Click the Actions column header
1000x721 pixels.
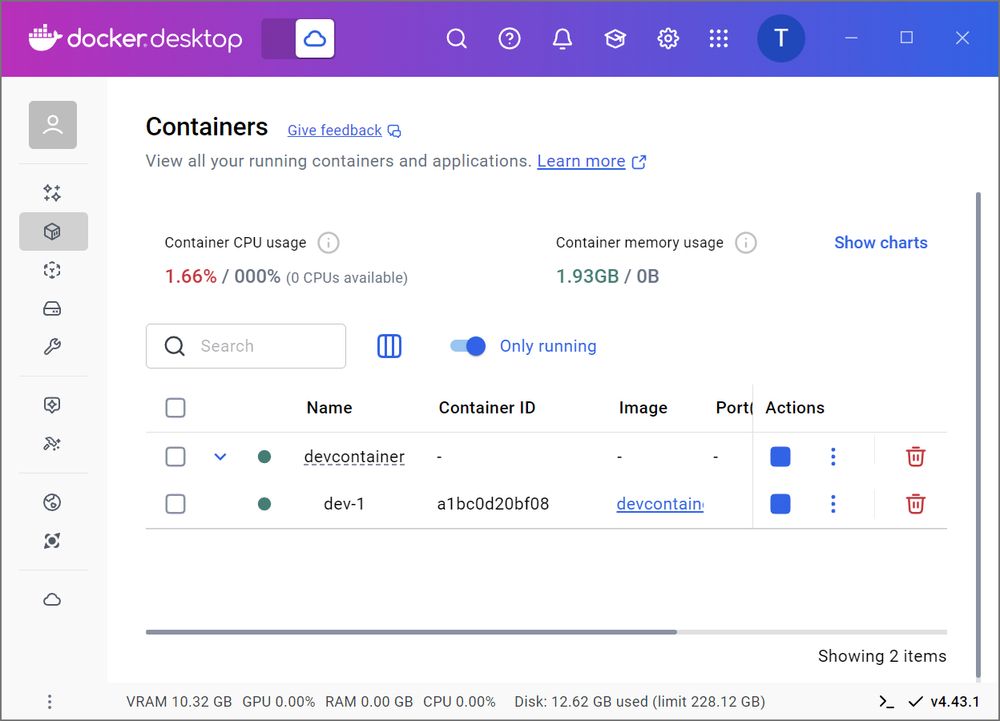click(795, 408)
